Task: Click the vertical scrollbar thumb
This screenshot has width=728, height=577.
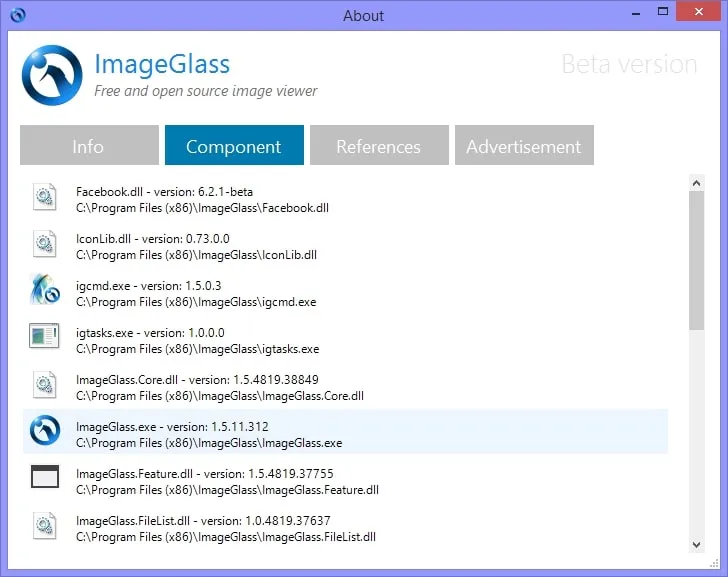Action: pos(696,261)
